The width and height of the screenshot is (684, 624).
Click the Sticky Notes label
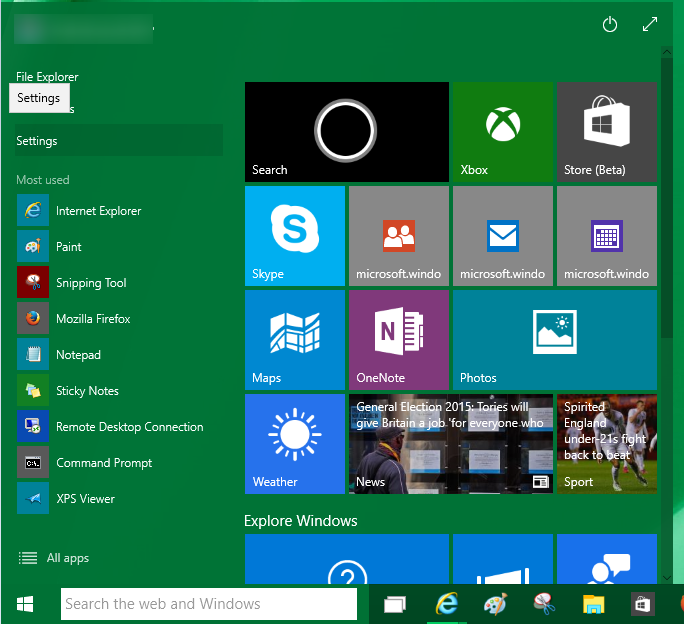pyautogui.click(x=87, y=391)
